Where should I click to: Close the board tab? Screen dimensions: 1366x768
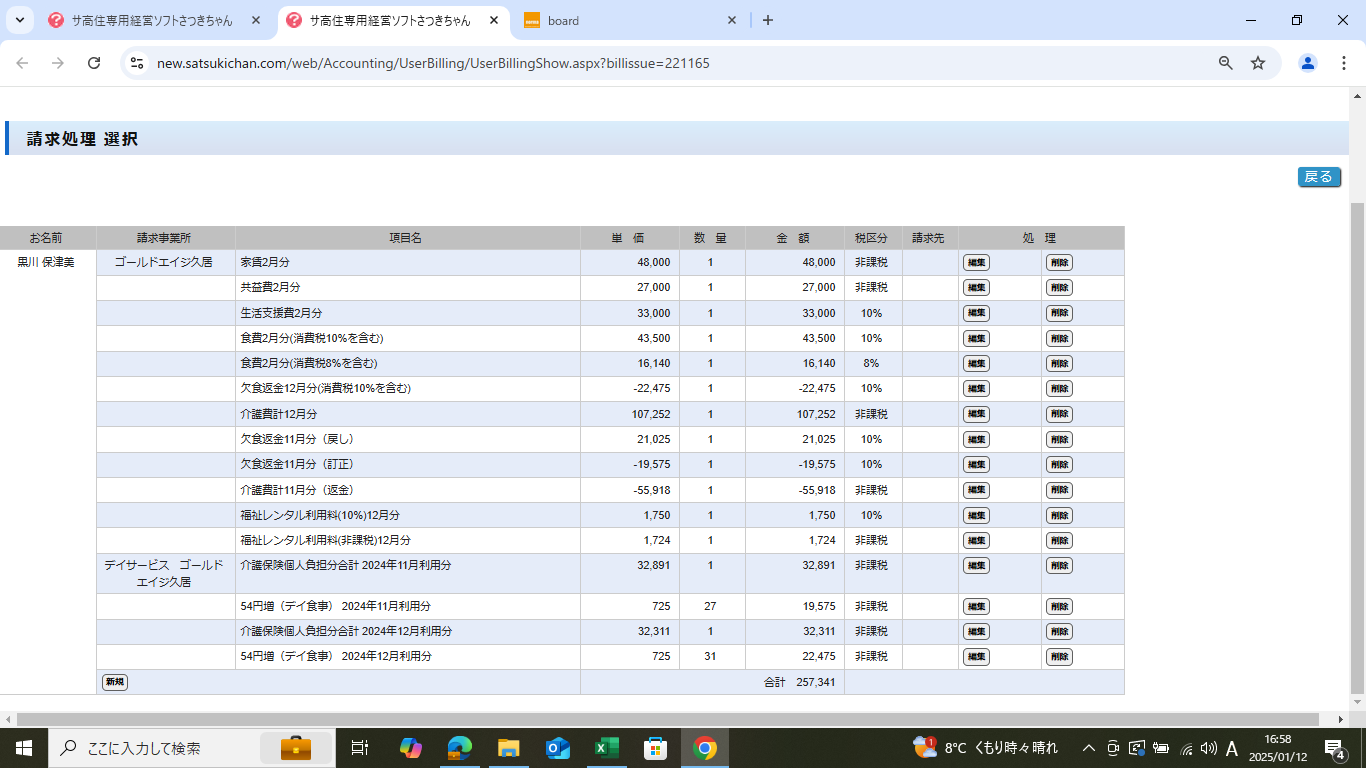click(x=732, y=20)
